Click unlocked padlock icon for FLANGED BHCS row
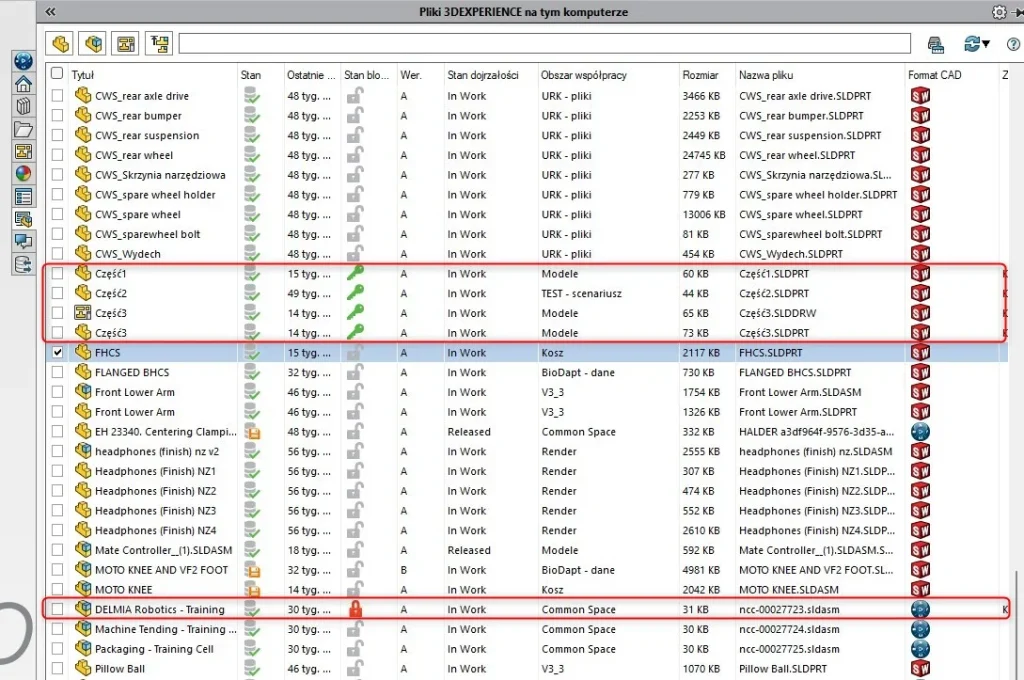The height and width of the screenshot is (680, 1024). pyautogui.click(x=355, y=372)
